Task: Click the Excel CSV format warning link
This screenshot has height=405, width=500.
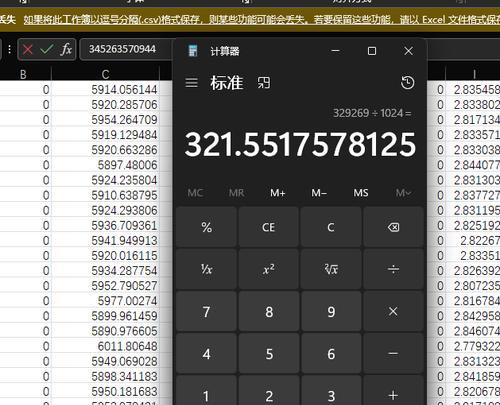Action: click(x=262, y=20)
